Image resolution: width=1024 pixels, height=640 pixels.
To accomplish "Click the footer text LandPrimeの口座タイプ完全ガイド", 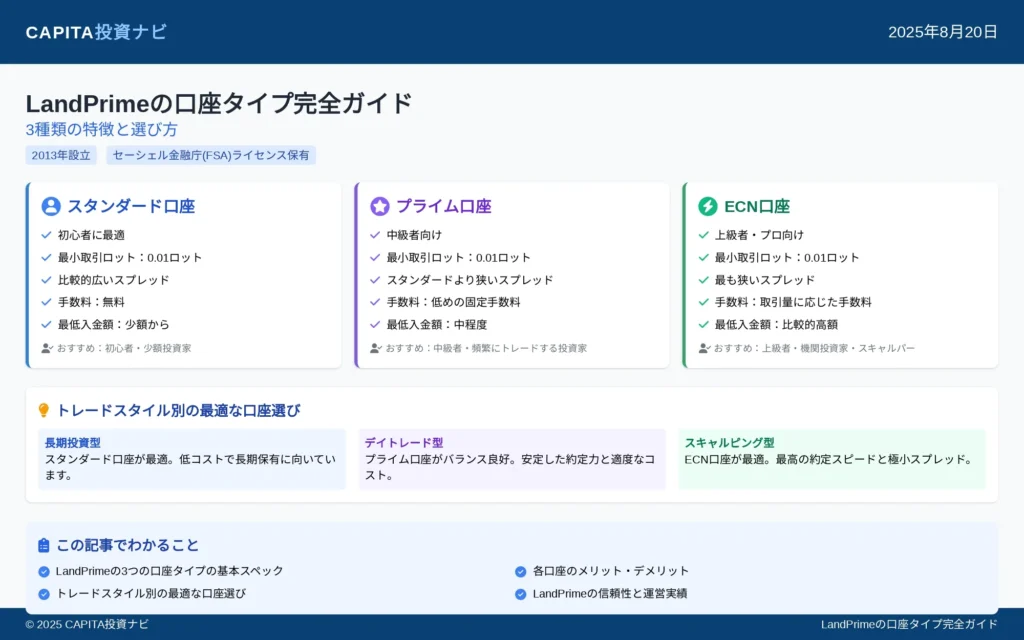I will pyautogui.click(x=909, y=624).
